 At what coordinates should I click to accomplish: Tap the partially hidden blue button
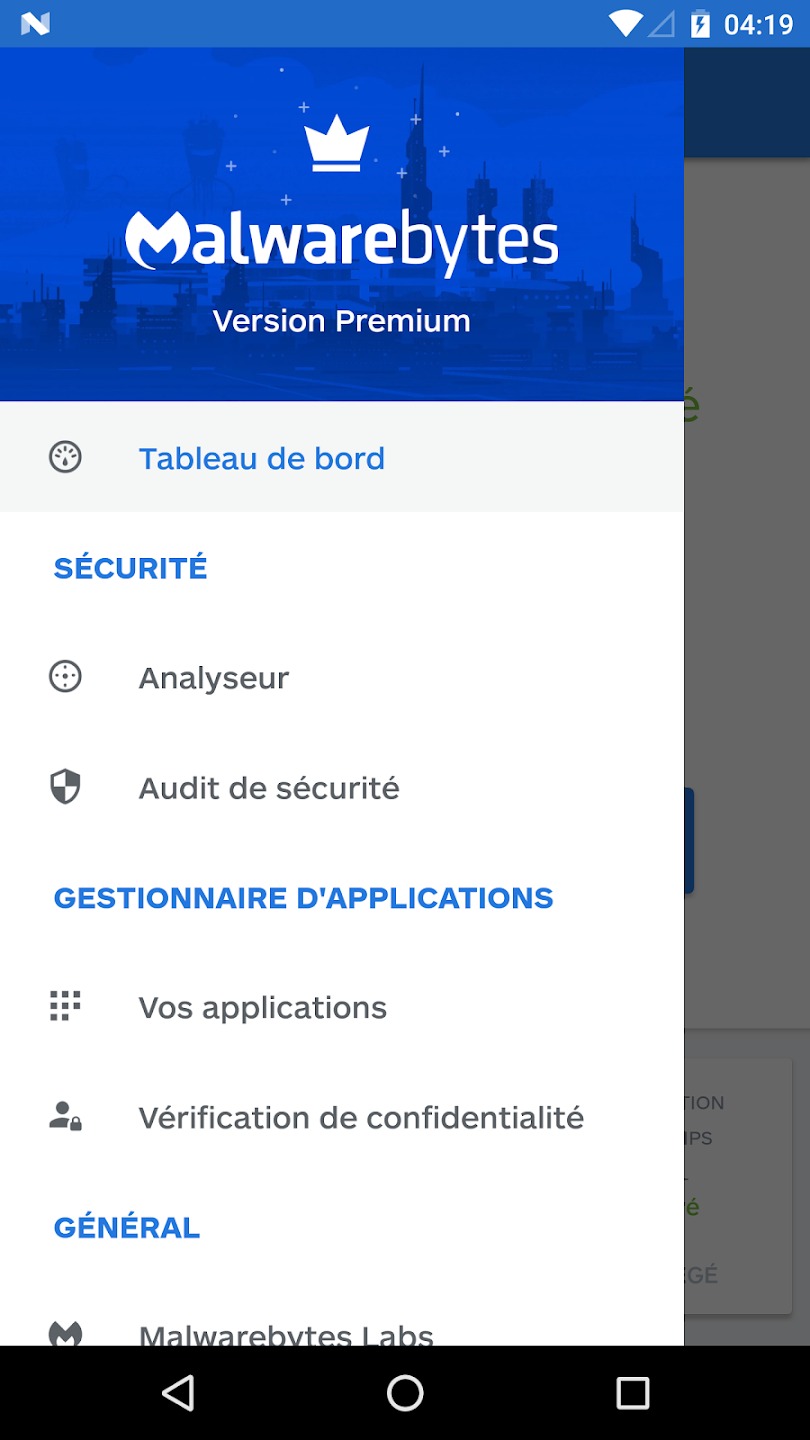point(689,840)
